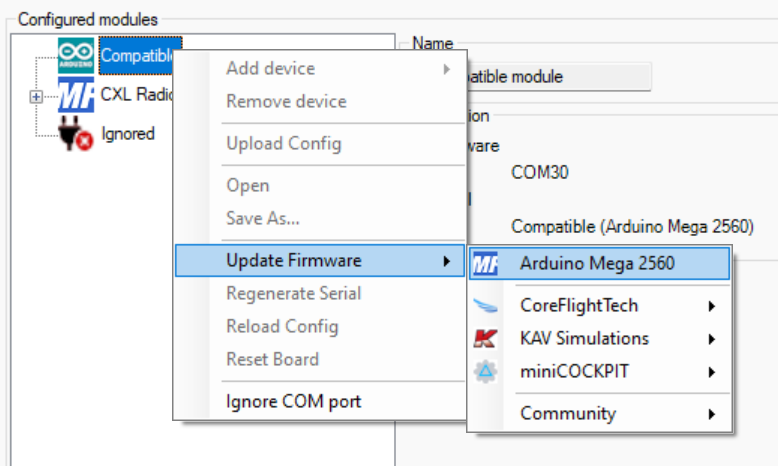Click the CoreFlightTech wing icon

[485, 305]
